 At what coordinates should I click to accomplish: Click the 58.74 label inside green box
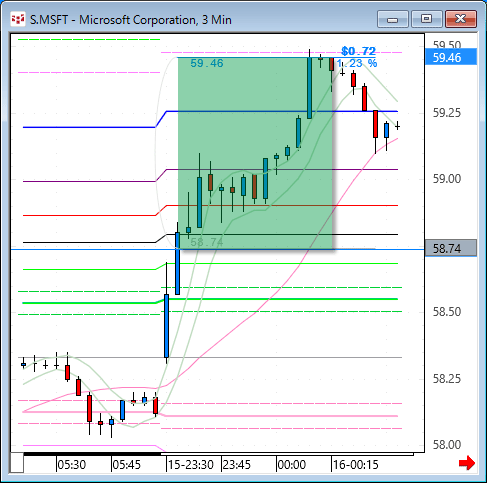coord(207,242)
